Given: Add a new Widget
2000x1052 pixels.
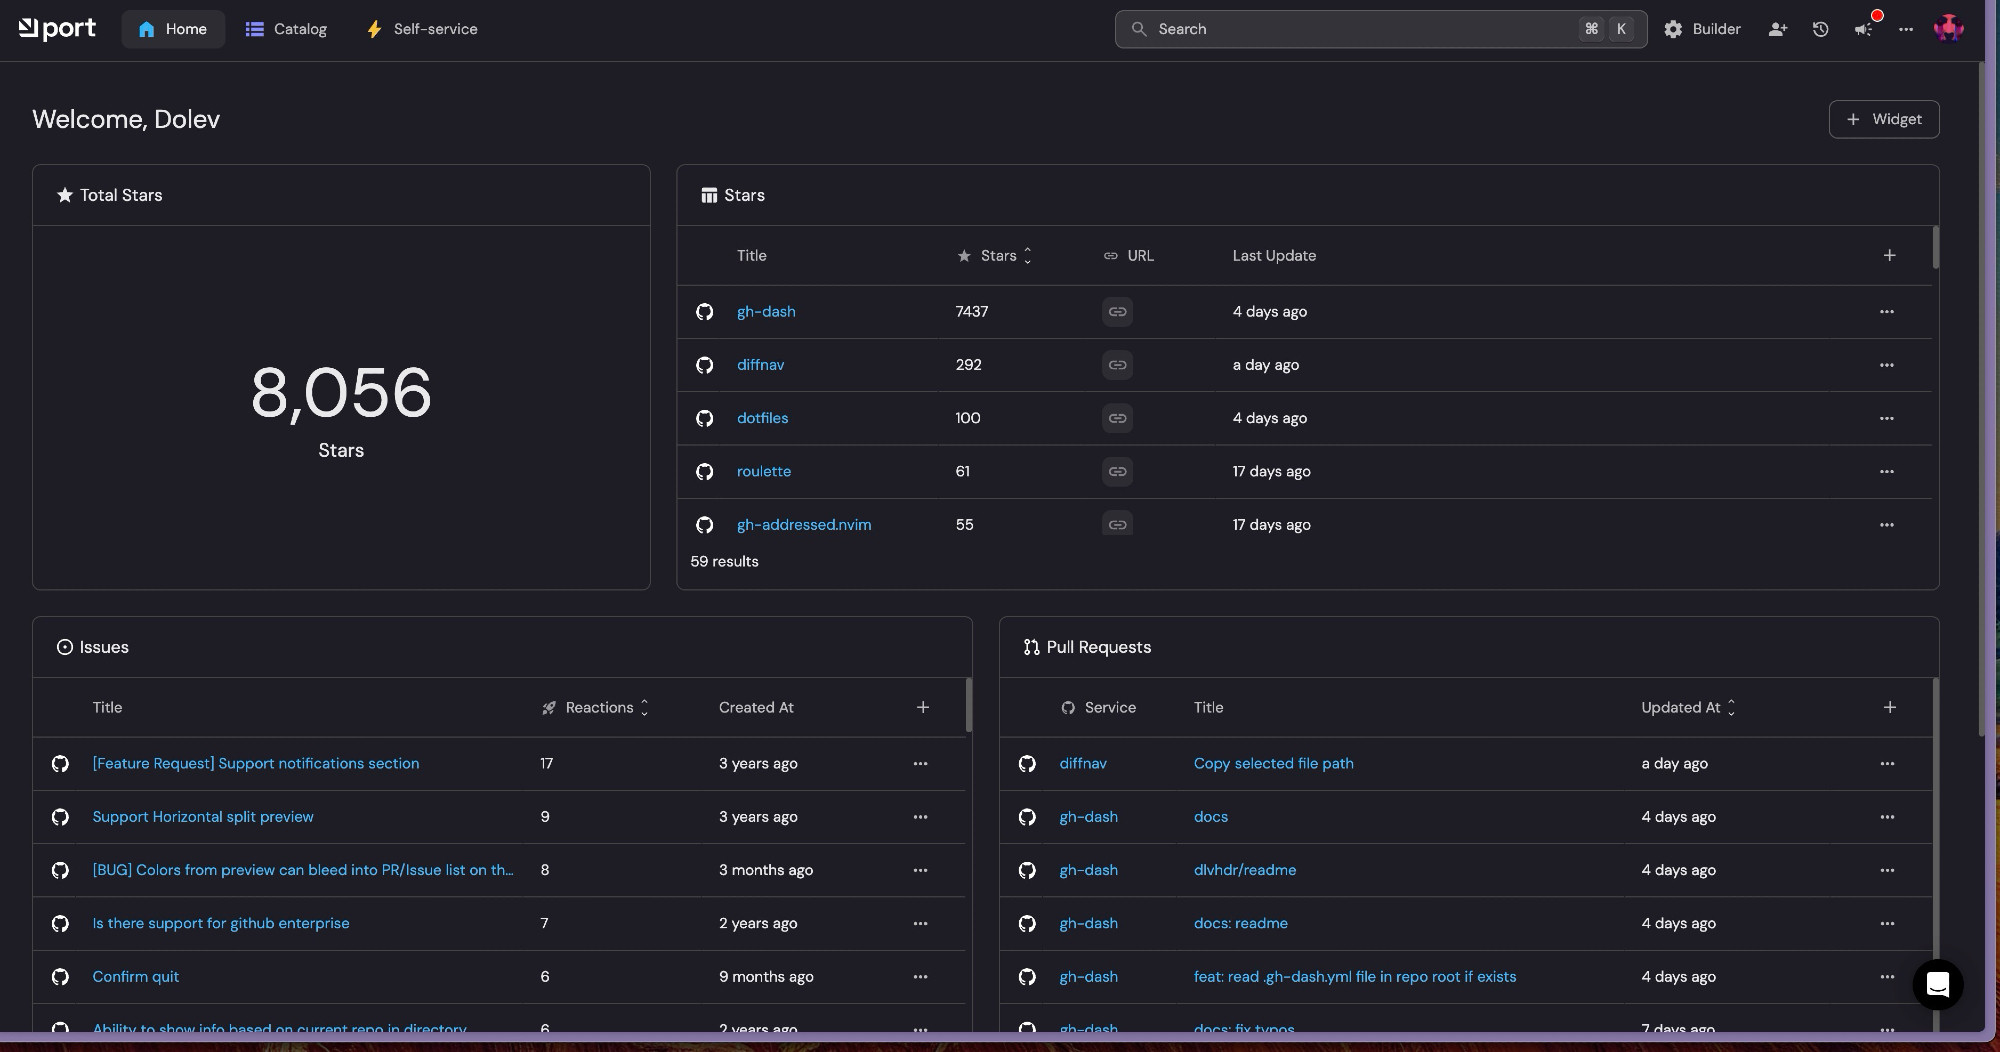Looking at the screenshot, I should (1884, 119).
